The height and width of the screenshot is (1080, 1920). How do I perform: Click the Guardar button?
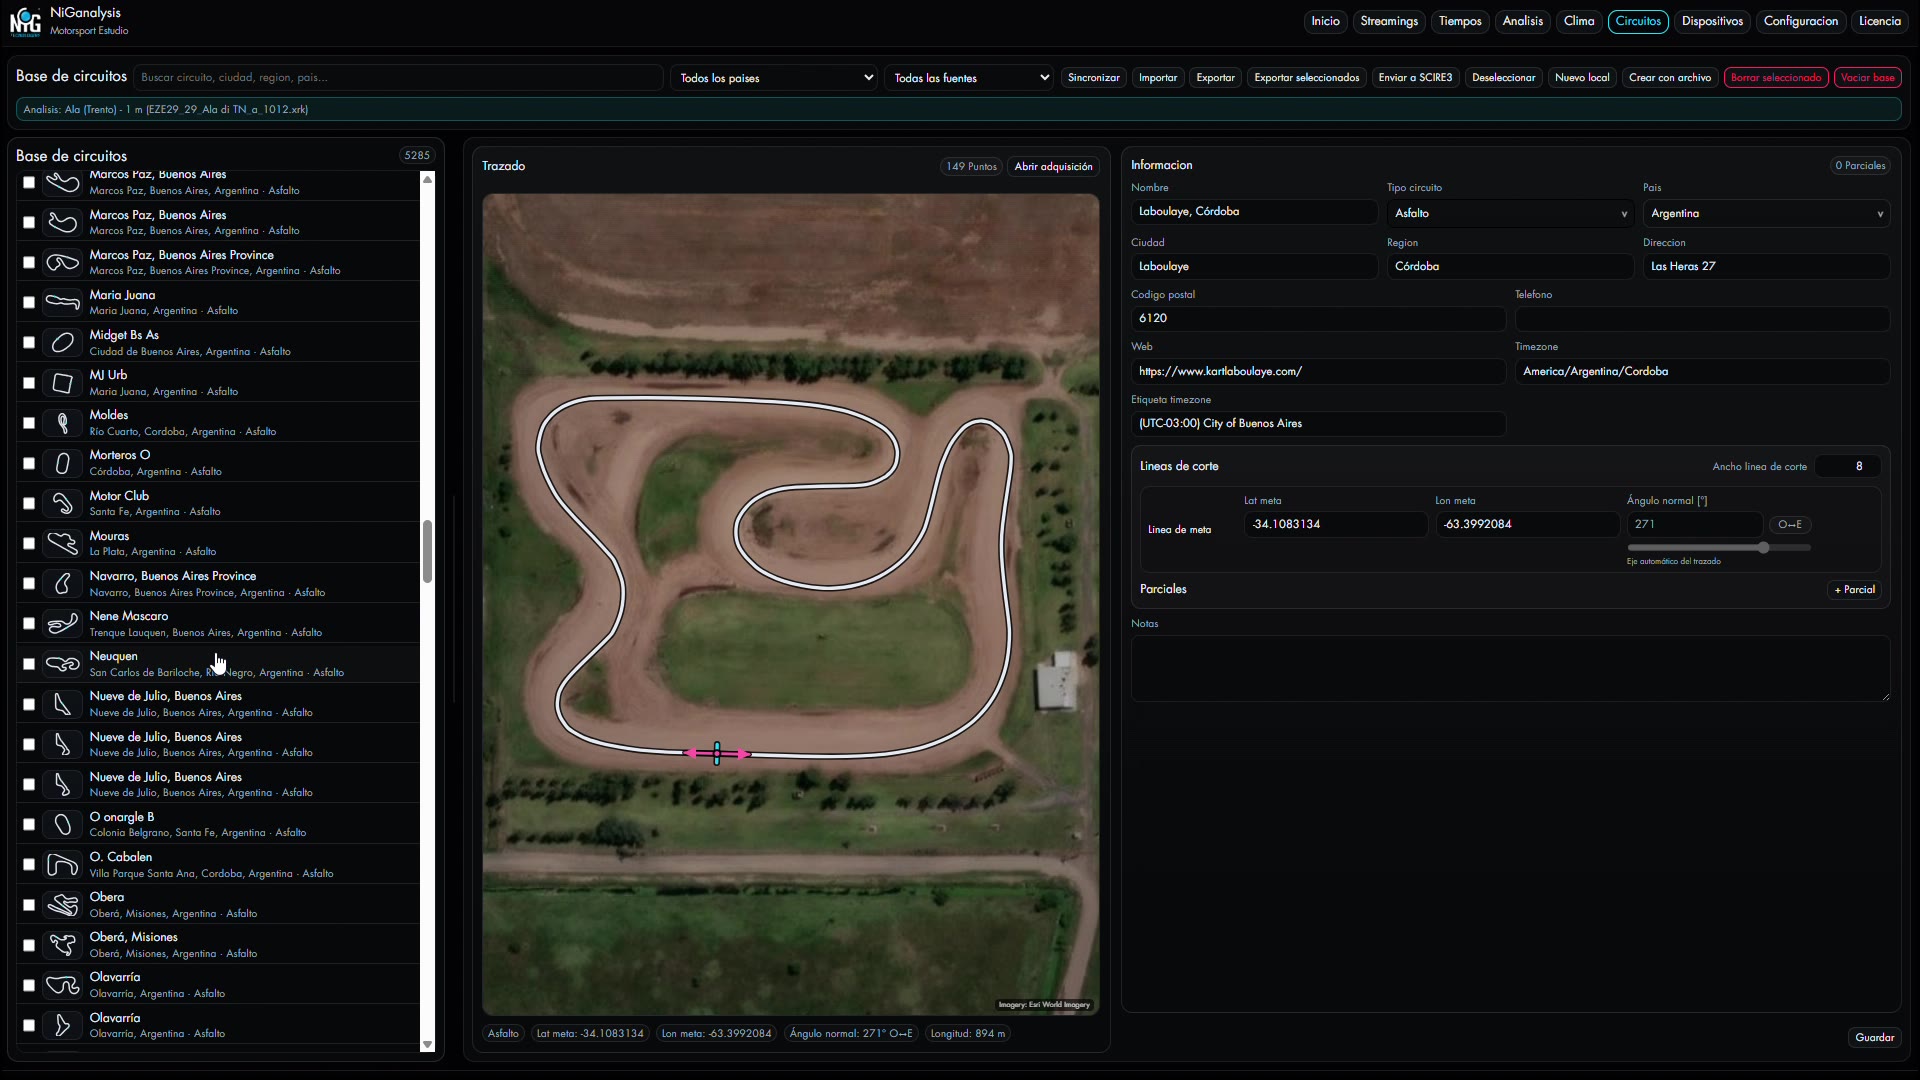(x=1874, y=1037)
